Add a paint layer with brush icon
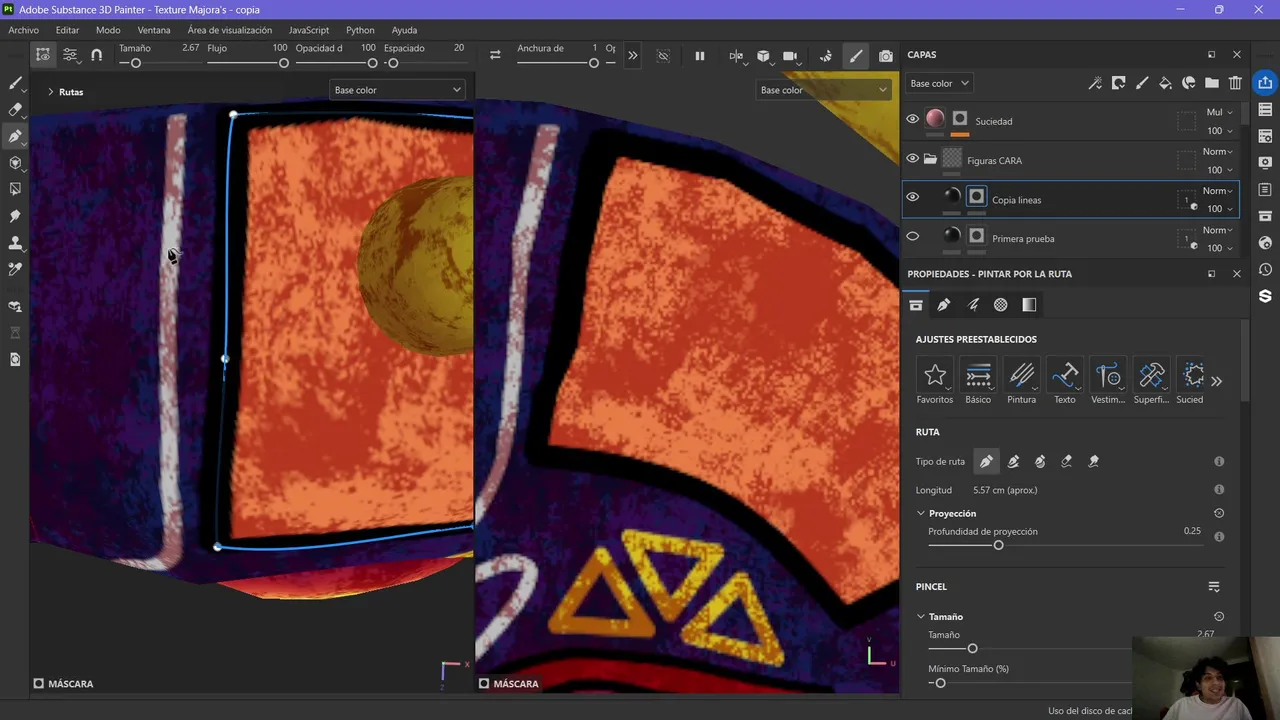The image size is (1280, 720). [1142, 83]
